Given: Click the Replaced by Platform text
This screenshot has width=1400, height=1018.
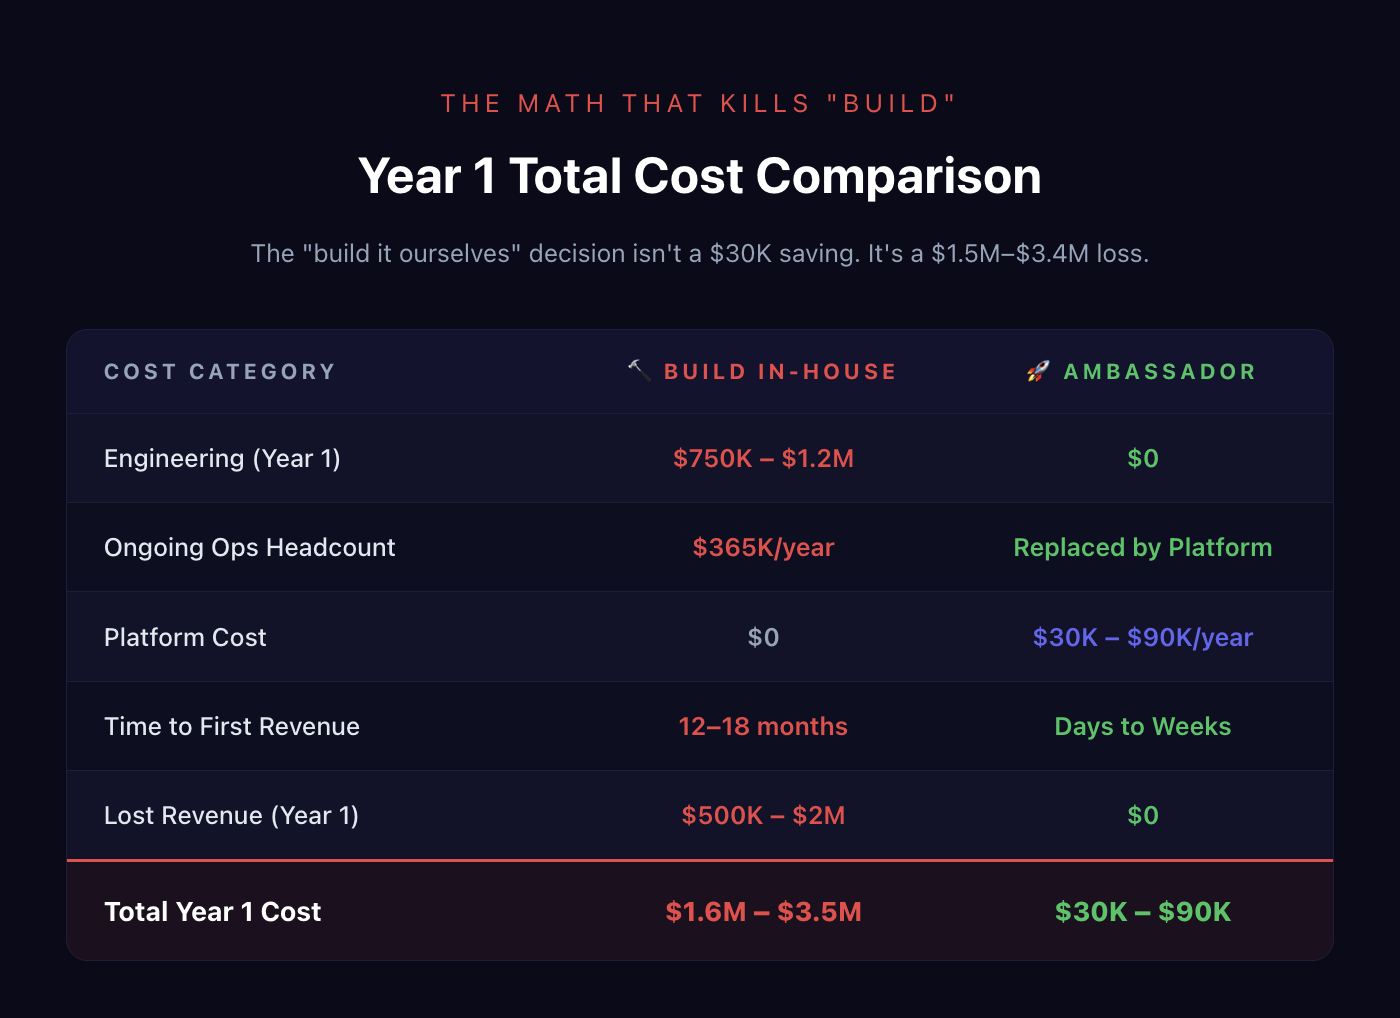Looking at the screenshot, I should 1142,548.
